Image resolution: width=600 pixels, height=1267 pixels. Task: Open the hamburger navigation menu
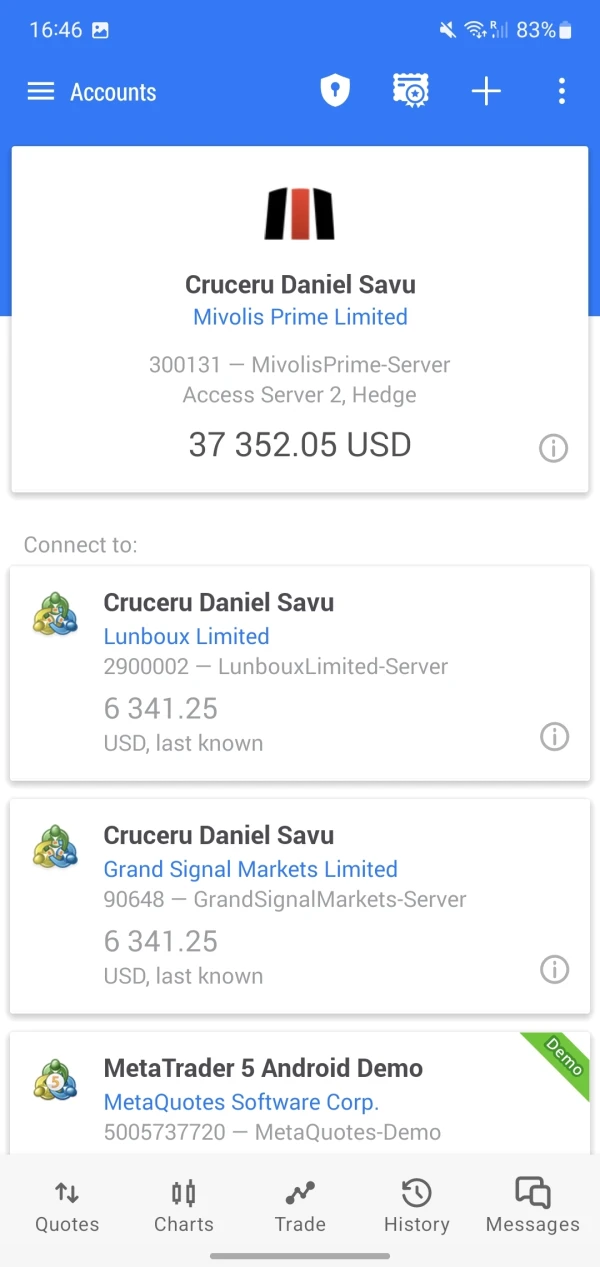coord(40,92)
